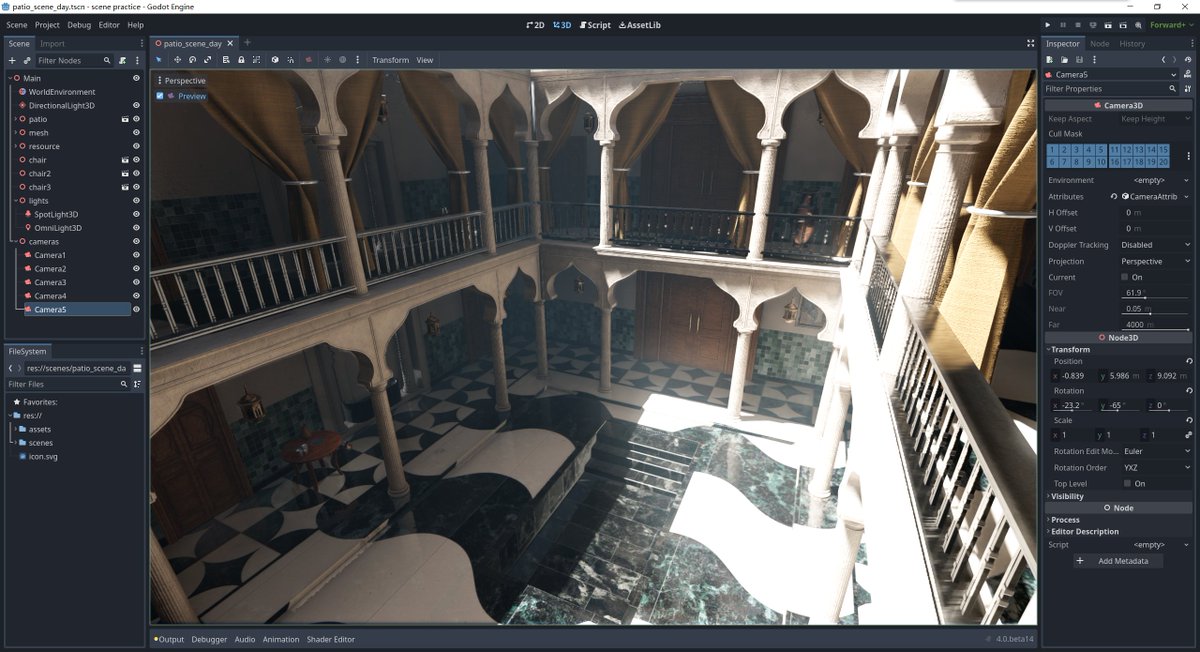Open the Transform viewport menu
Image resolution: width=1200 pixels, height=652 pixels.
(x=390, y=60)
